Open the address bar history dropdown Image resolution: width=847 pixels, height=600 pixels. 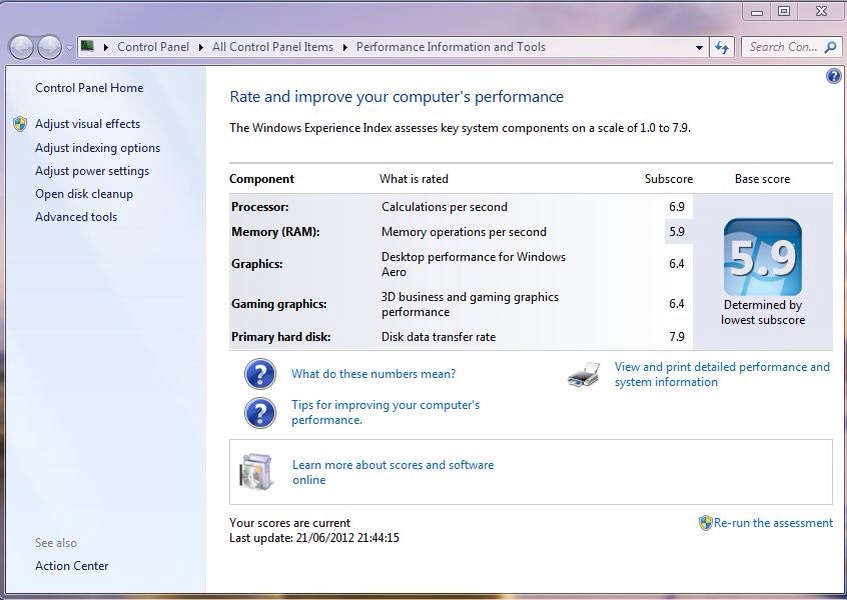click(x=699, y=48)
